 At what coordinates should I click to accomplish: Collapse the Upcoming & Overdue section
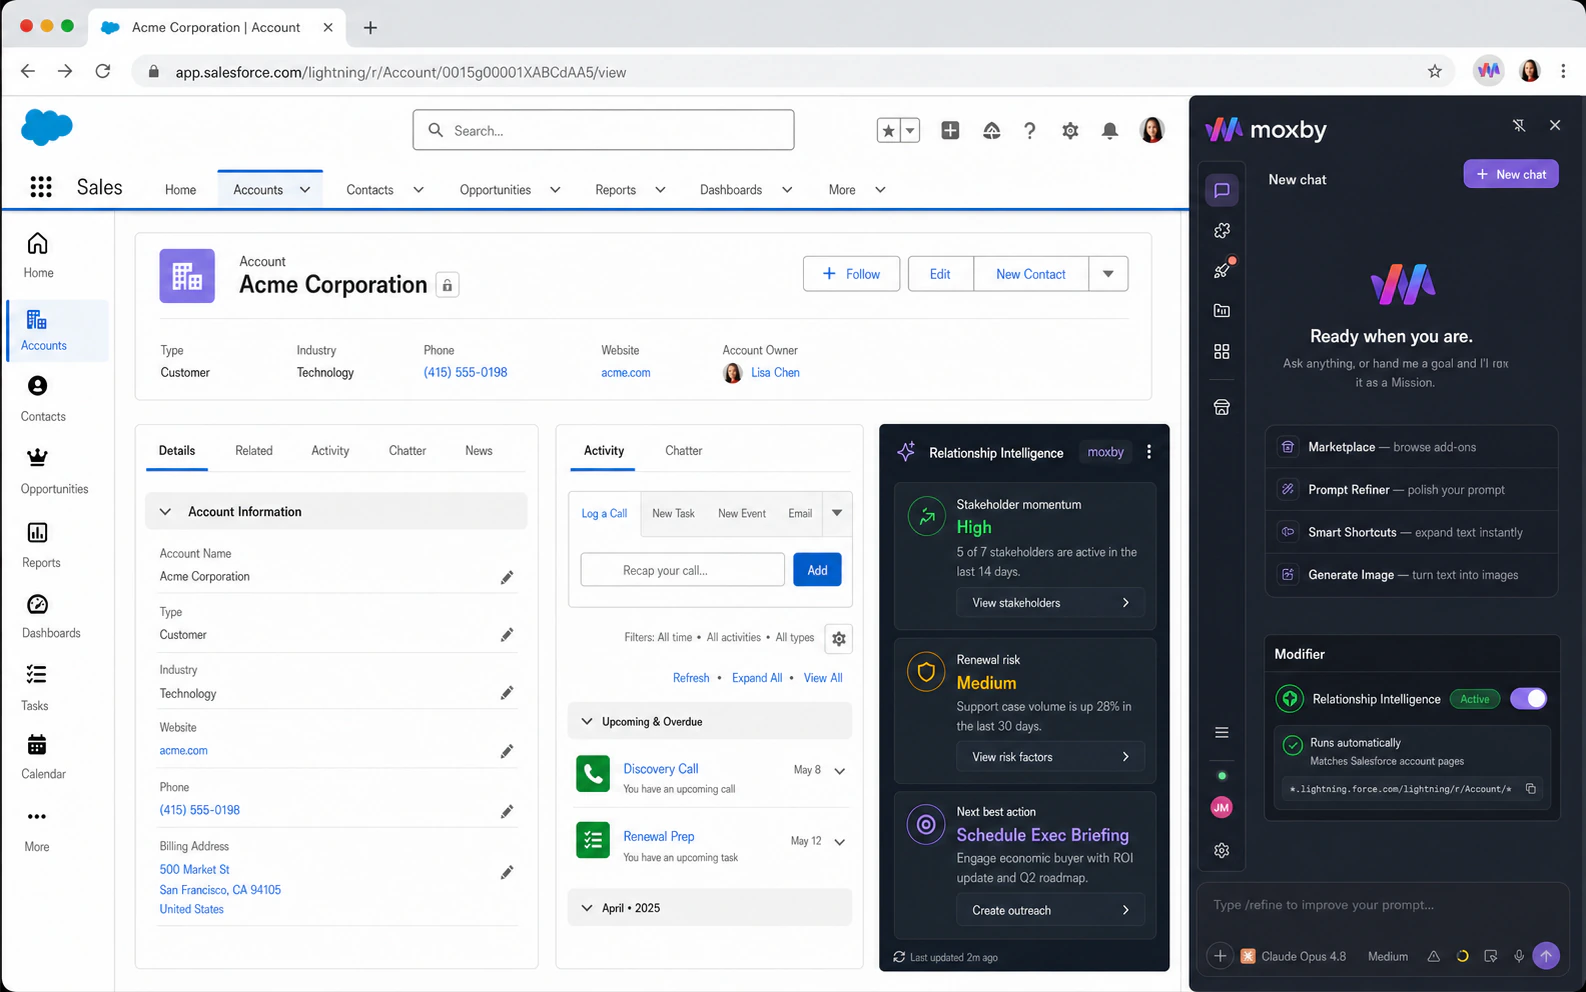(x=587, y=722)
